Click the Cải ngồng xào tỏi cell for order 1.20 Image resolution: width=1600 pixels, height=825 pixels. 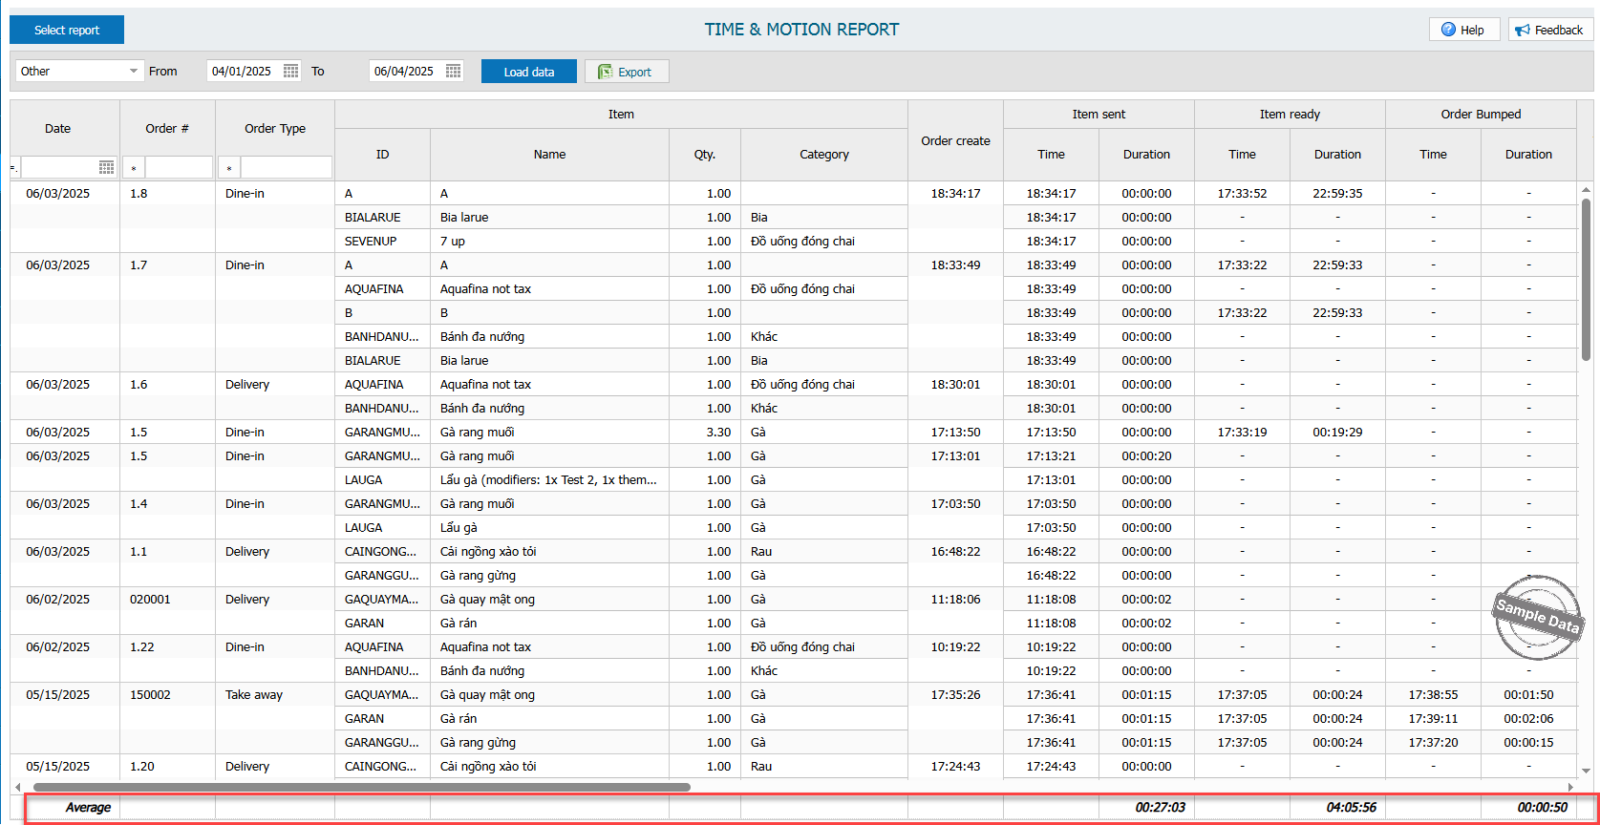550,766
